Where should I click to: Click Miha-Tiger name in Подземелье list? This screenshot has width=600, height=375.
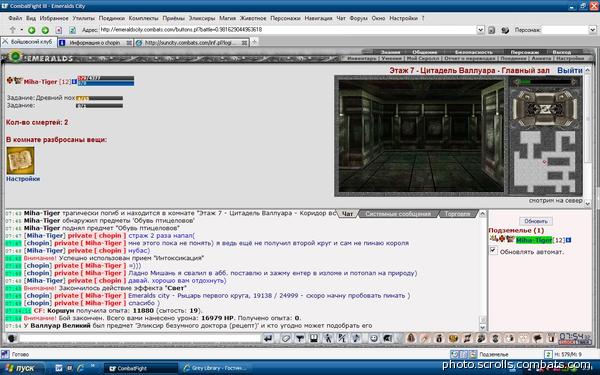(534, 240)
